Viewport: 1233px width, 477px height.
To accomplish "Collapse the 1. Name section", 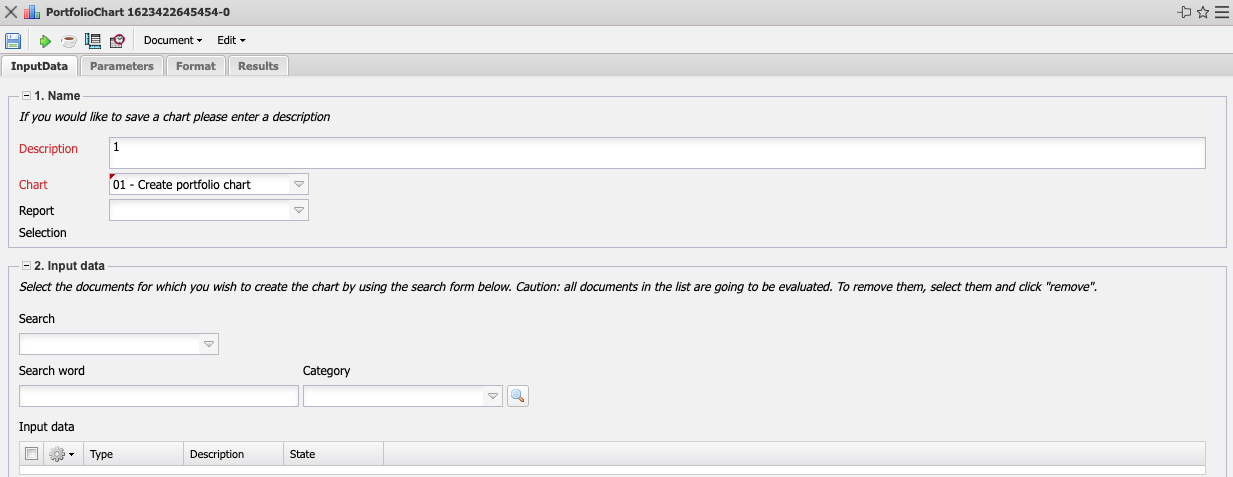I will (x=26, y=96).
